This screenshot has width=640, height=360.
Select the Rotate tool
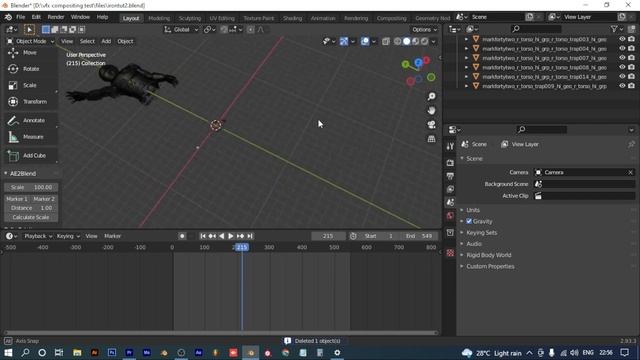tap(31, 69)
